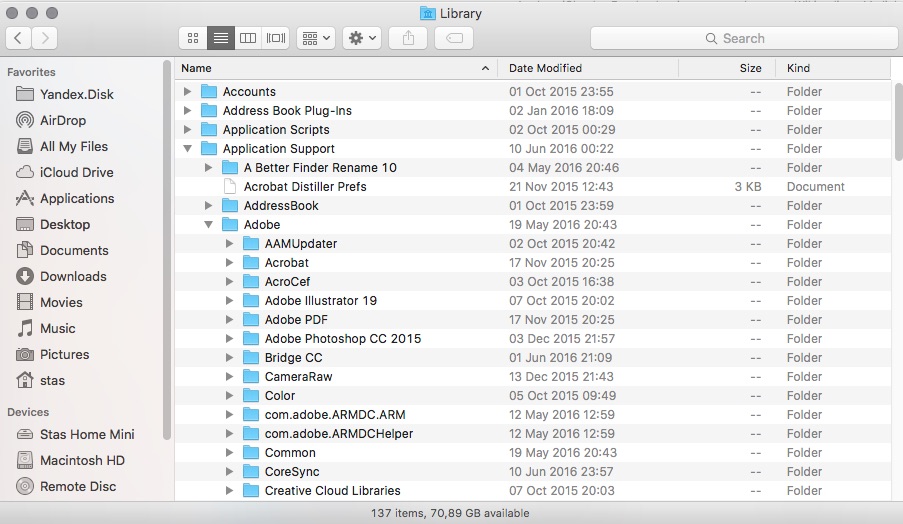The width and height of the screenshot is (903, 524).
Task: Select the Creative Cloud Libraries folder
Action: tap(533, 491)
